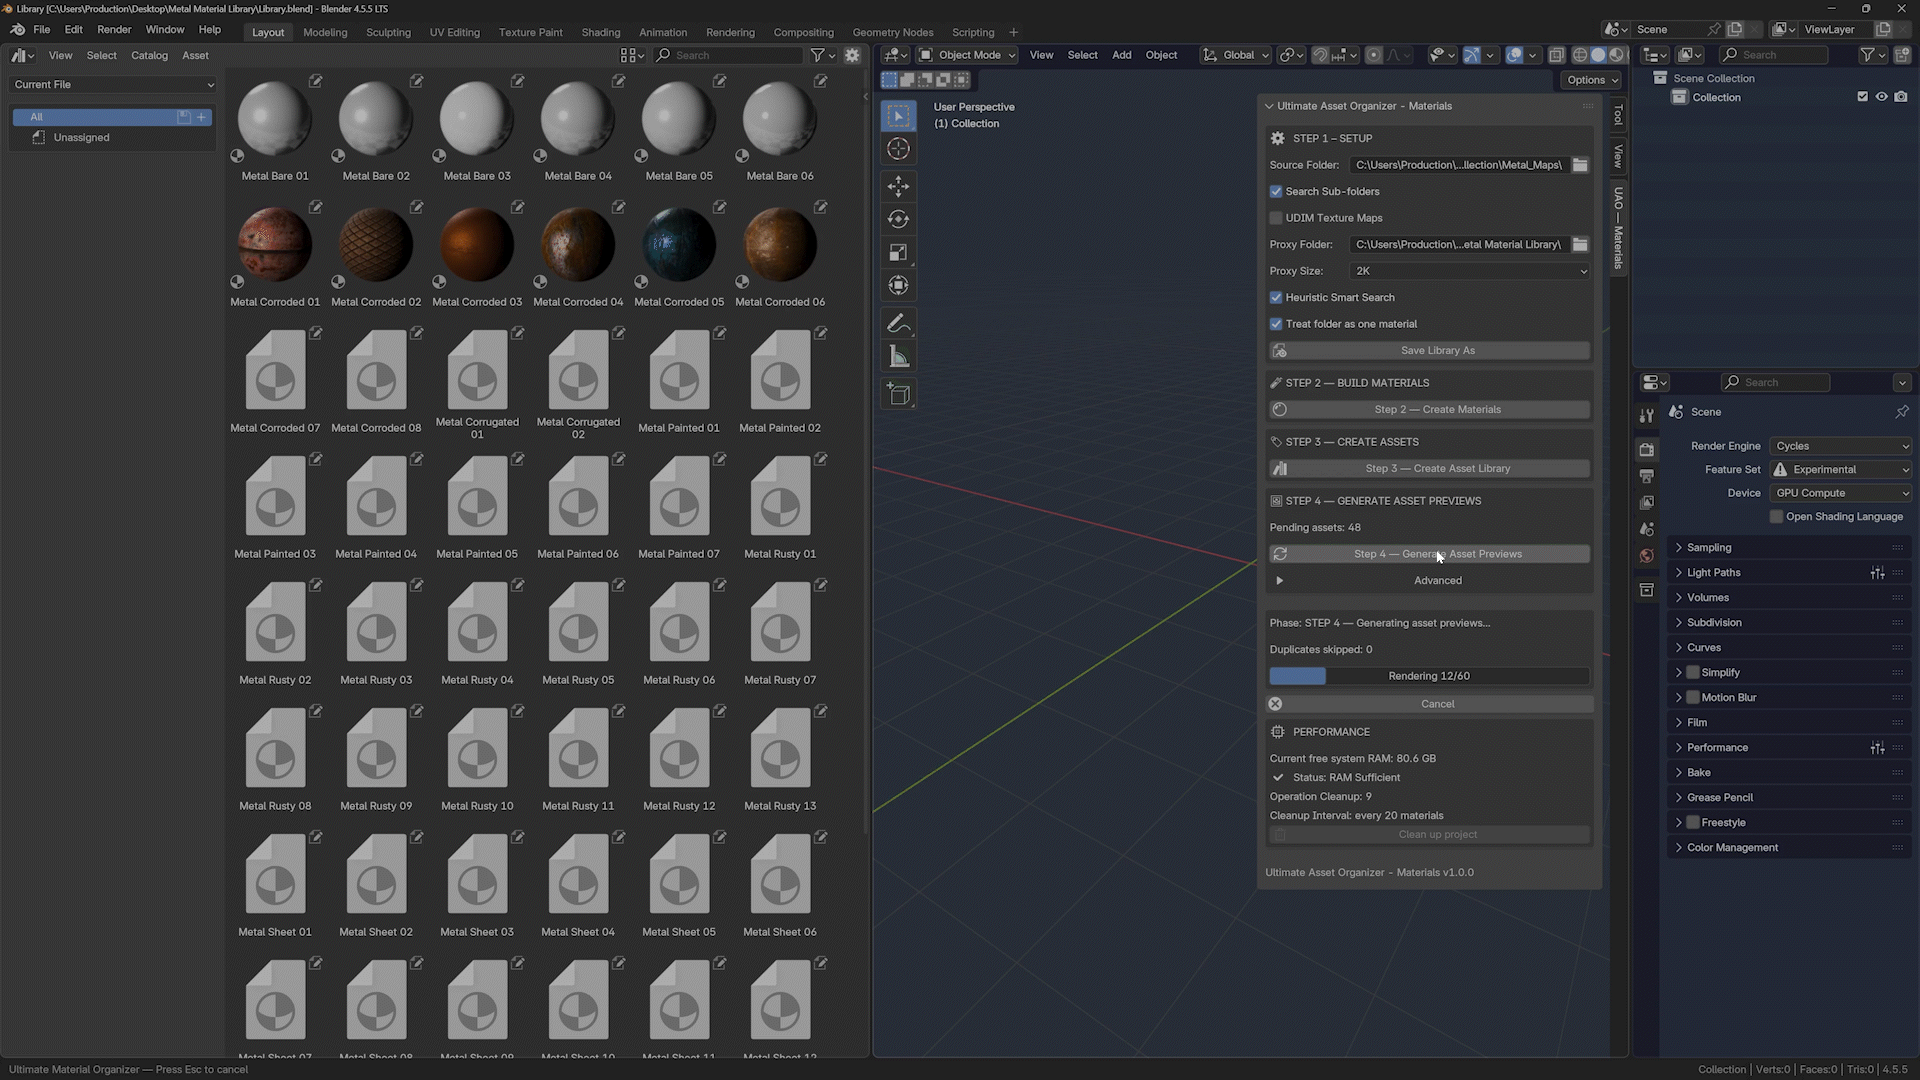This screenshot has width=1920, height=1080.
Task: Cancel the preview rendering
Action: [1430, 704]
